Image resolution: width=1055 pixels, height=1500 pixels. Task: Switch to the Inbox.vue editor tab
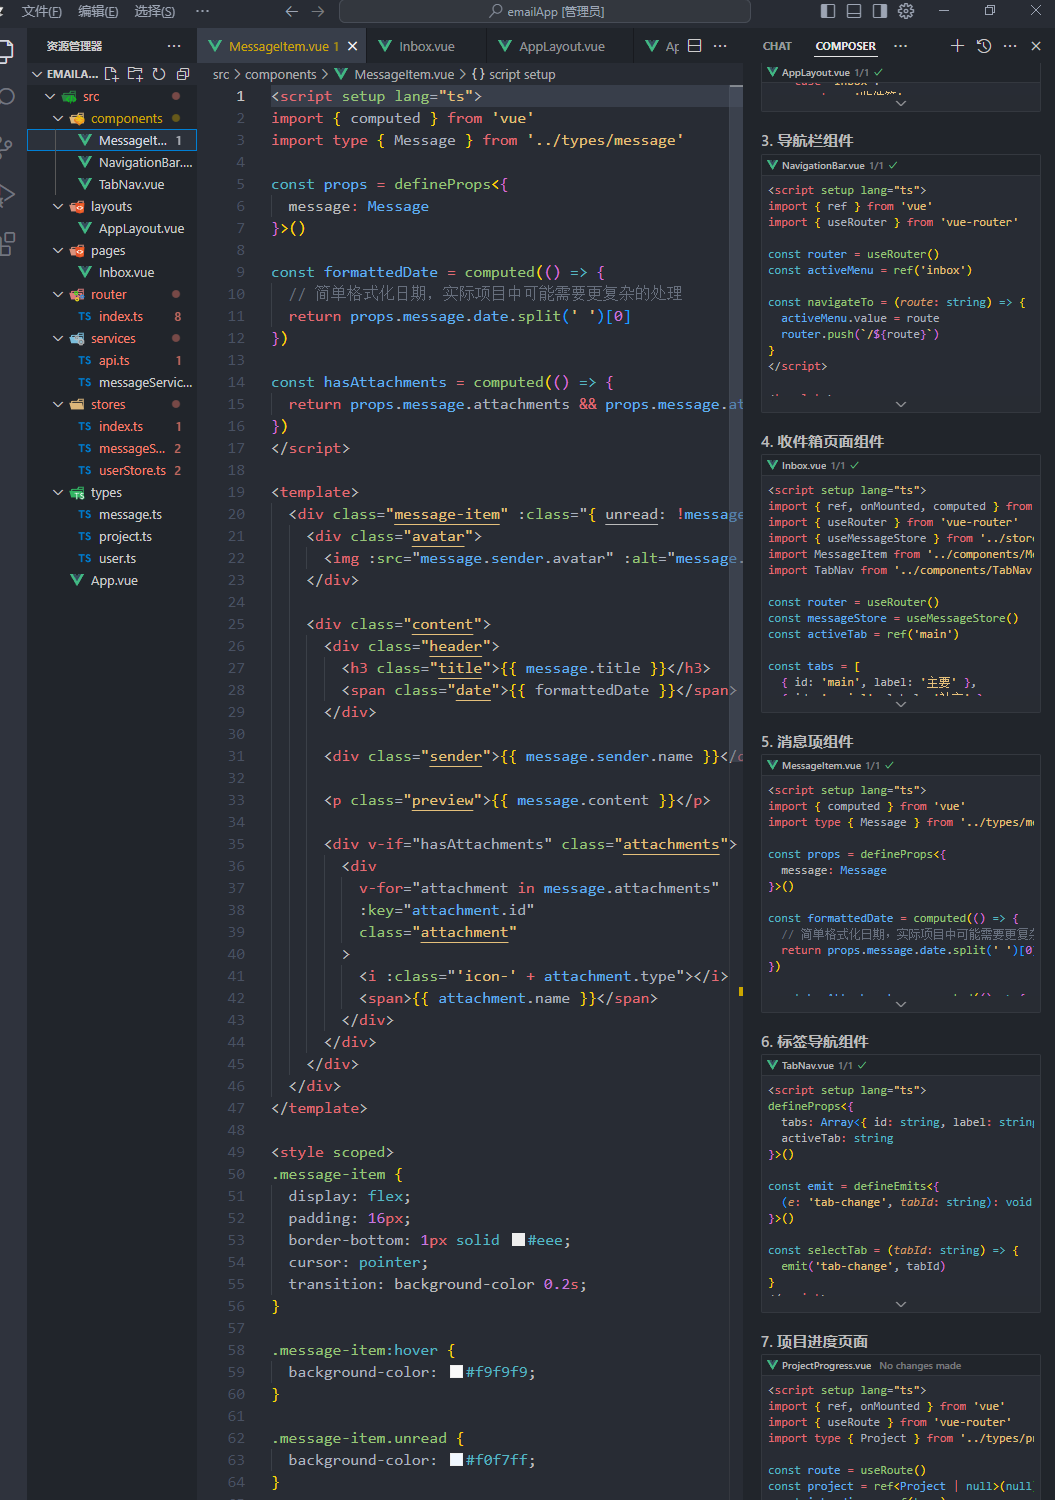(426, 46)
